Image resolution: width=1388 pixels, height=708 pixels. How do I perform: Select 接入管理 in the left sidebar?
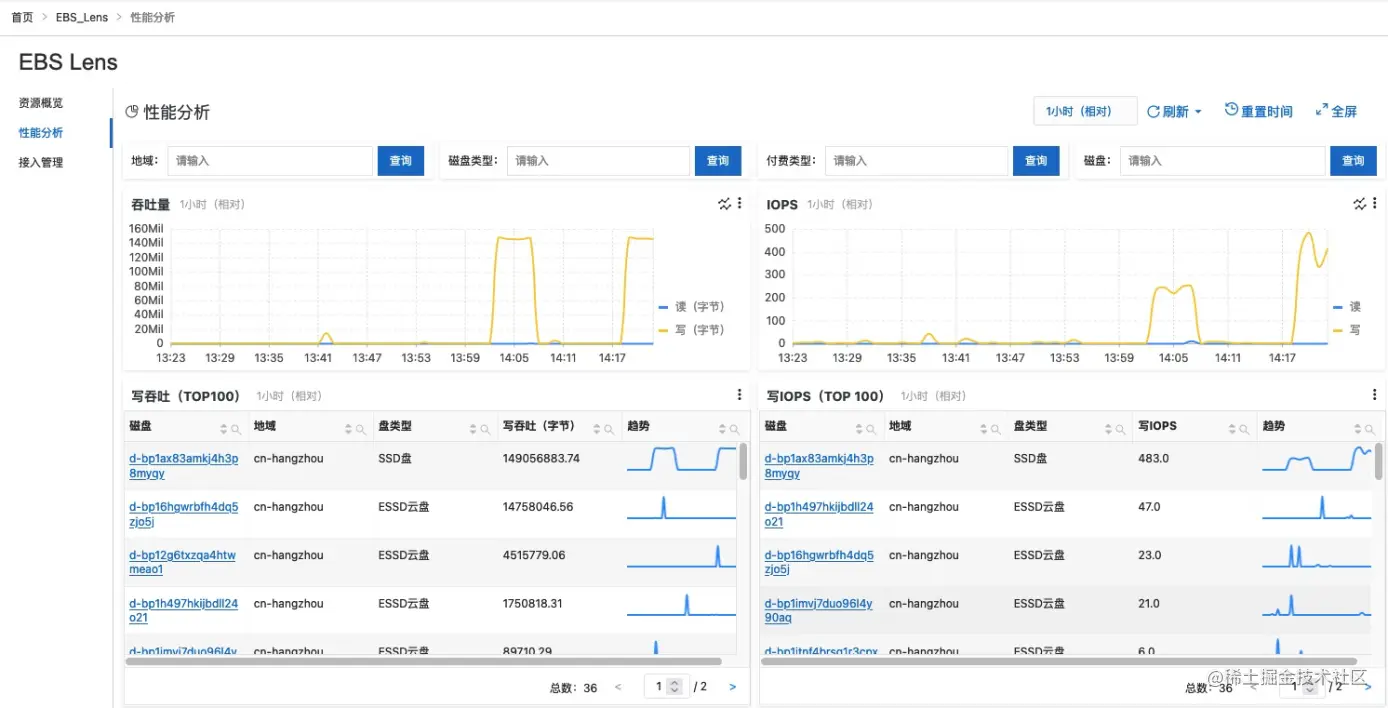(41, 162)
